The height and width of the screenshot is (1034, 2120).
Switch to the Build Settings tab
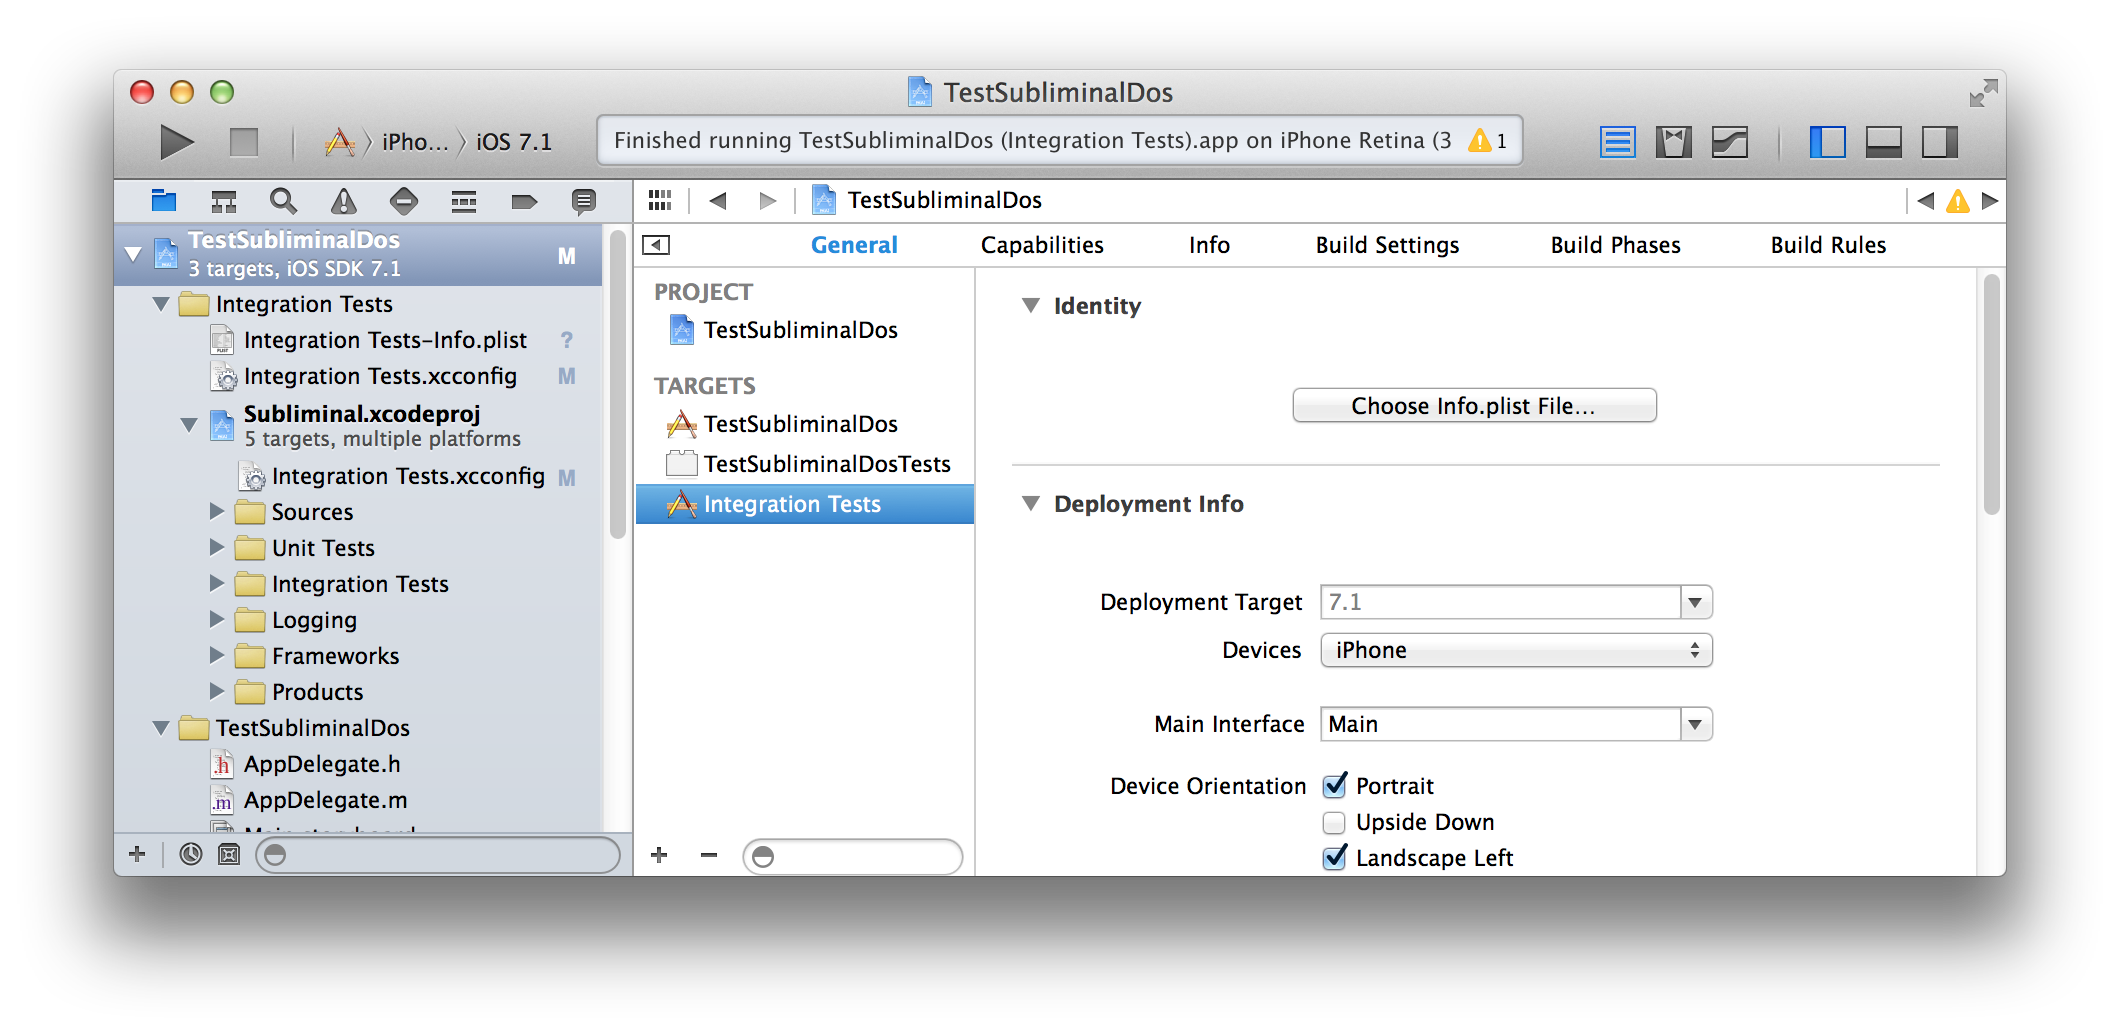(1386, 245)
